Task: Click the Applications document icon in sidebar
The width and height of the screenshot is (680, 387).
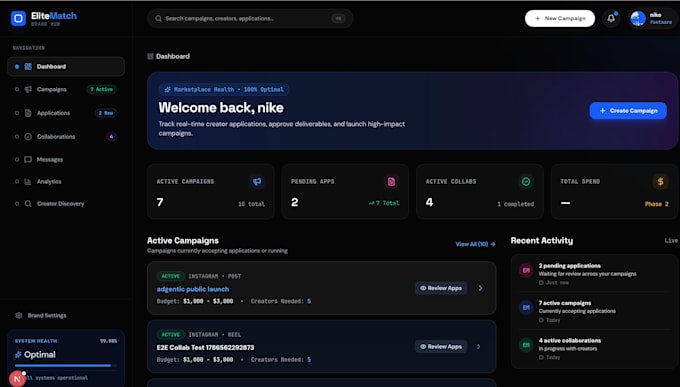Action: coord(28,113)
